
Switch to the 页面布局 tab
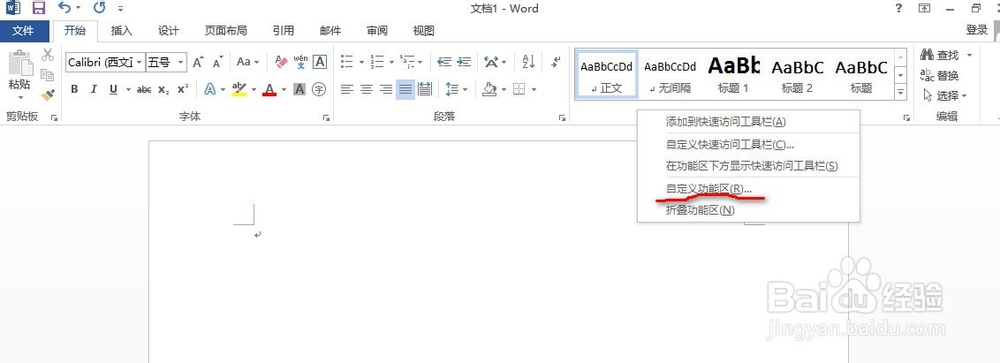pos(226,31)
